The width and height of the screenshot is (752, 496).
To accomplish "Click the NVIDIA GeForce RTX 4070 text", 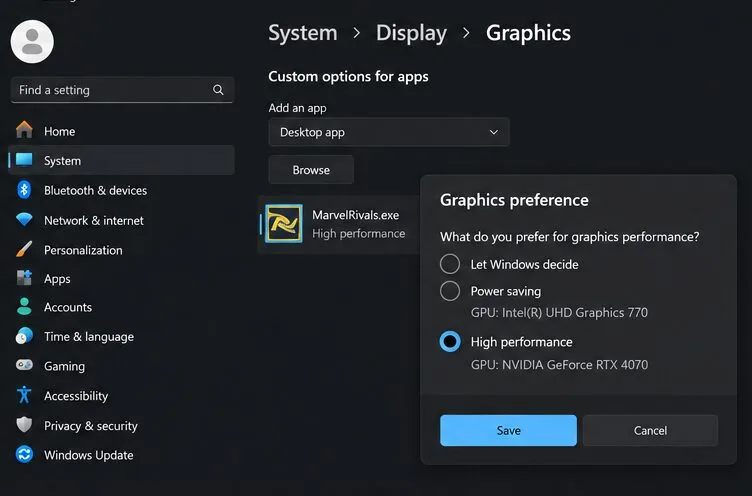I will tap(559, 365).
